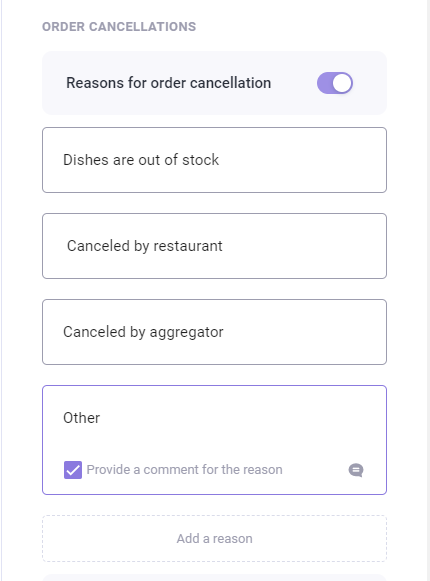Click the word 'Other' in the highlighted card
The height and width of the screenshot is (581, 430).
point(82,418)
